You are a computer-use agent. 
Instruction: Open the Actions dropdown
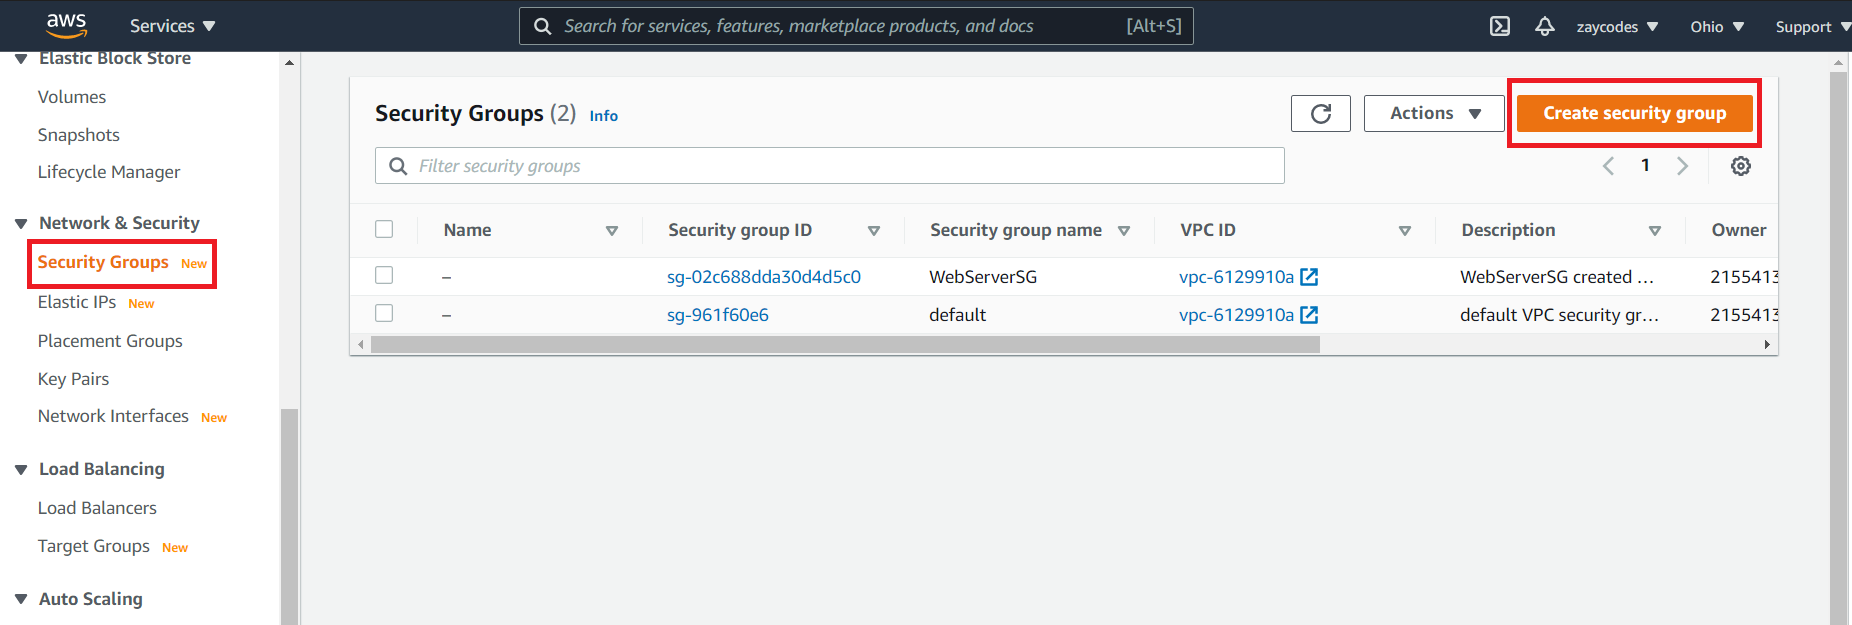coord(1433,114)
